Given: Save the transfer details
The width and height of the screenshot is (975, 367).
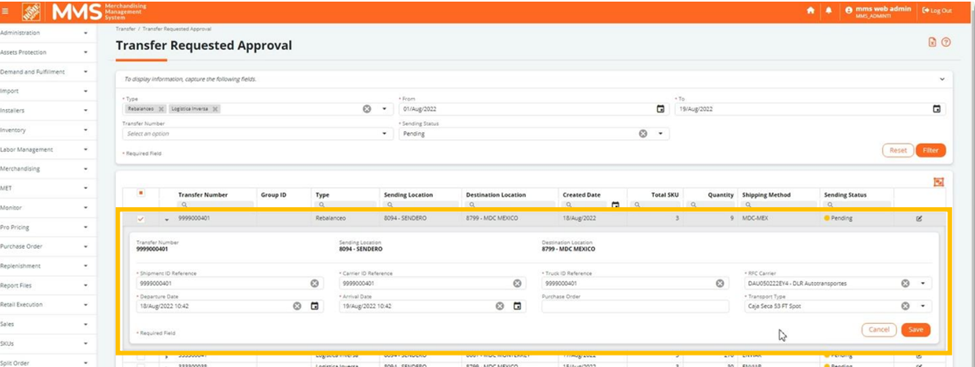Looking at the screenshot, I should tap(915, 330).
